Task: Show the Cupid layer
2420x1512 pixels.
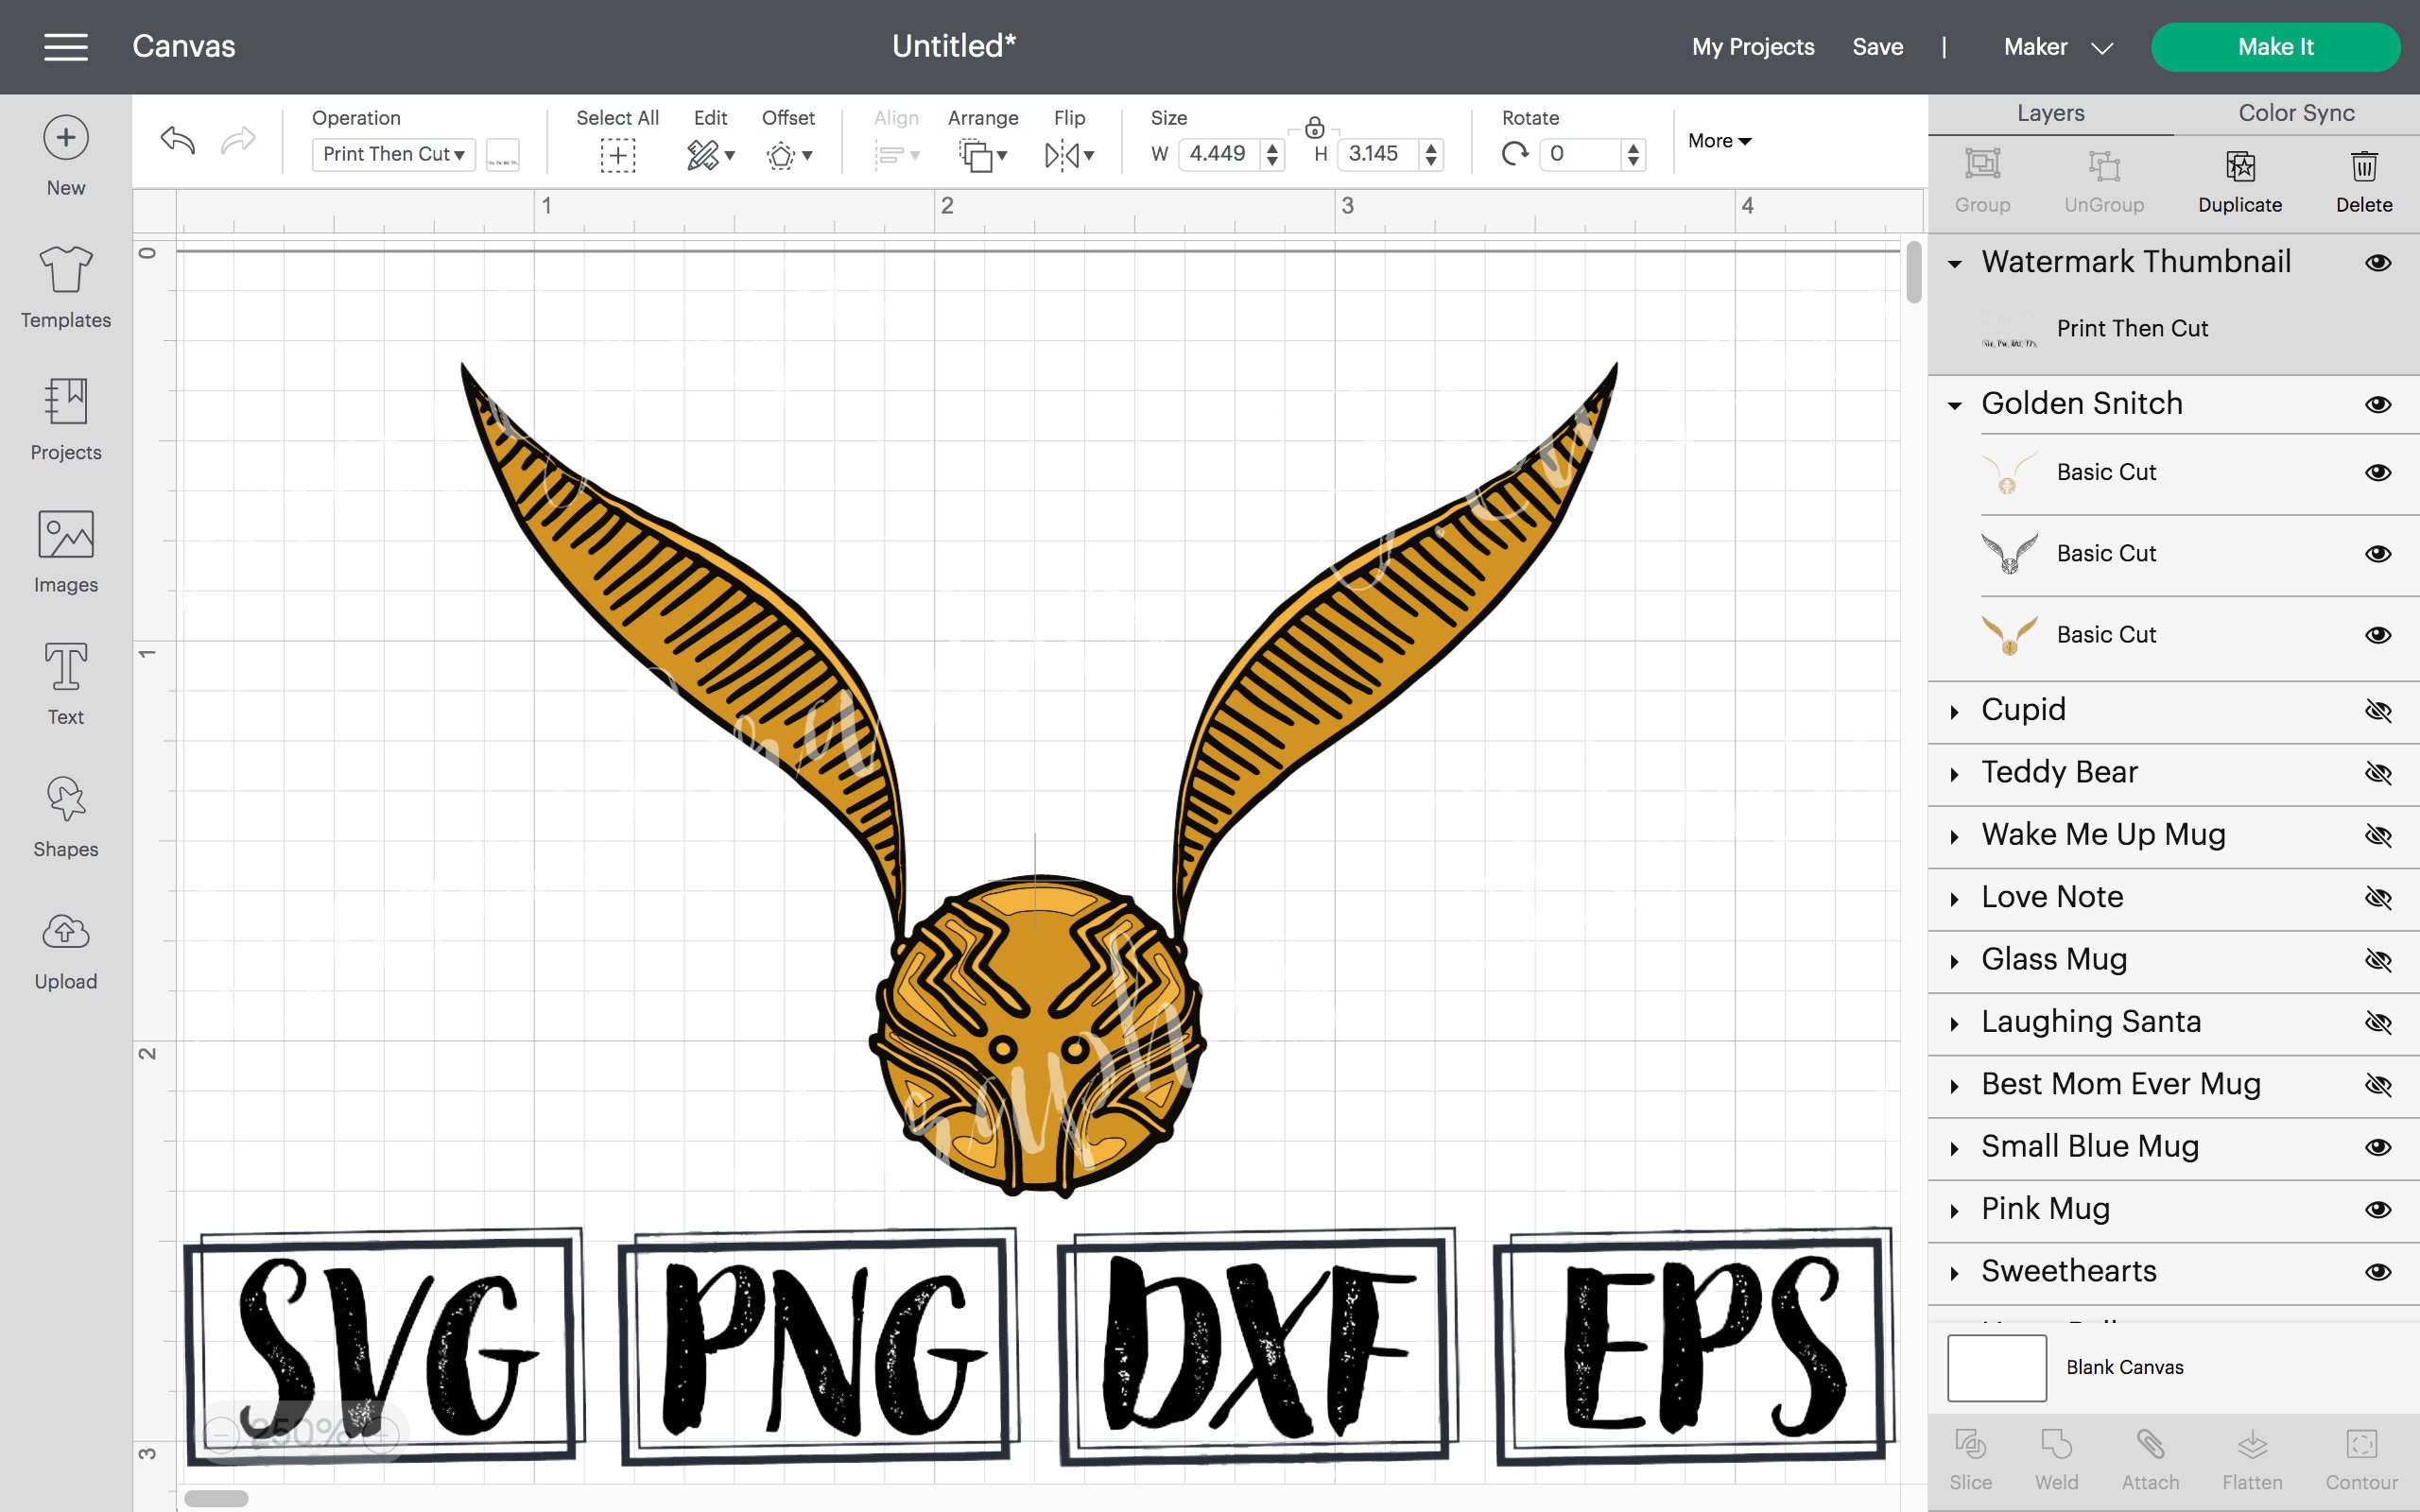Action: click(x=2379, y=710)
